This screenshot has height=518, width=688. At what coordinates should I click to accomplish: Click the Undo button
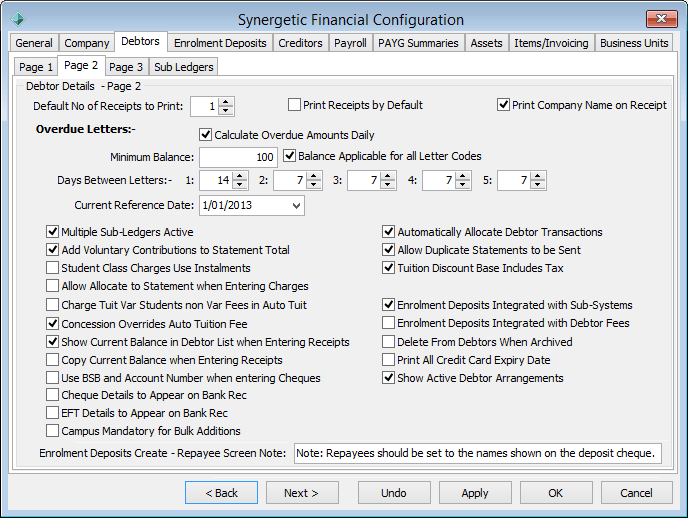coord(394,493)
